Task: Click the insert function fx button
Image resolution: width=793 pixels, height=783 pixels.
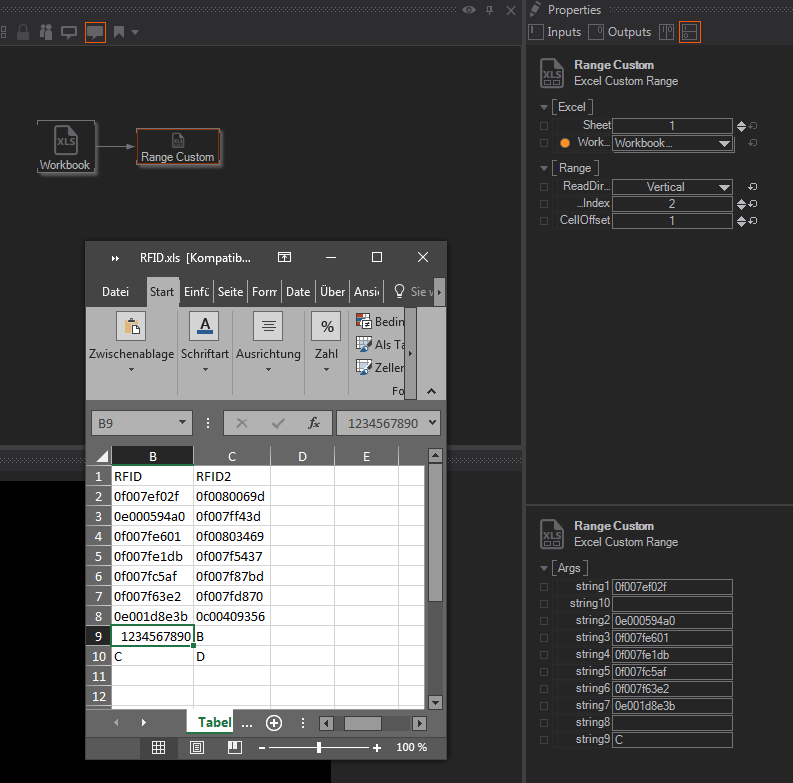Action: tap(313, 423)
